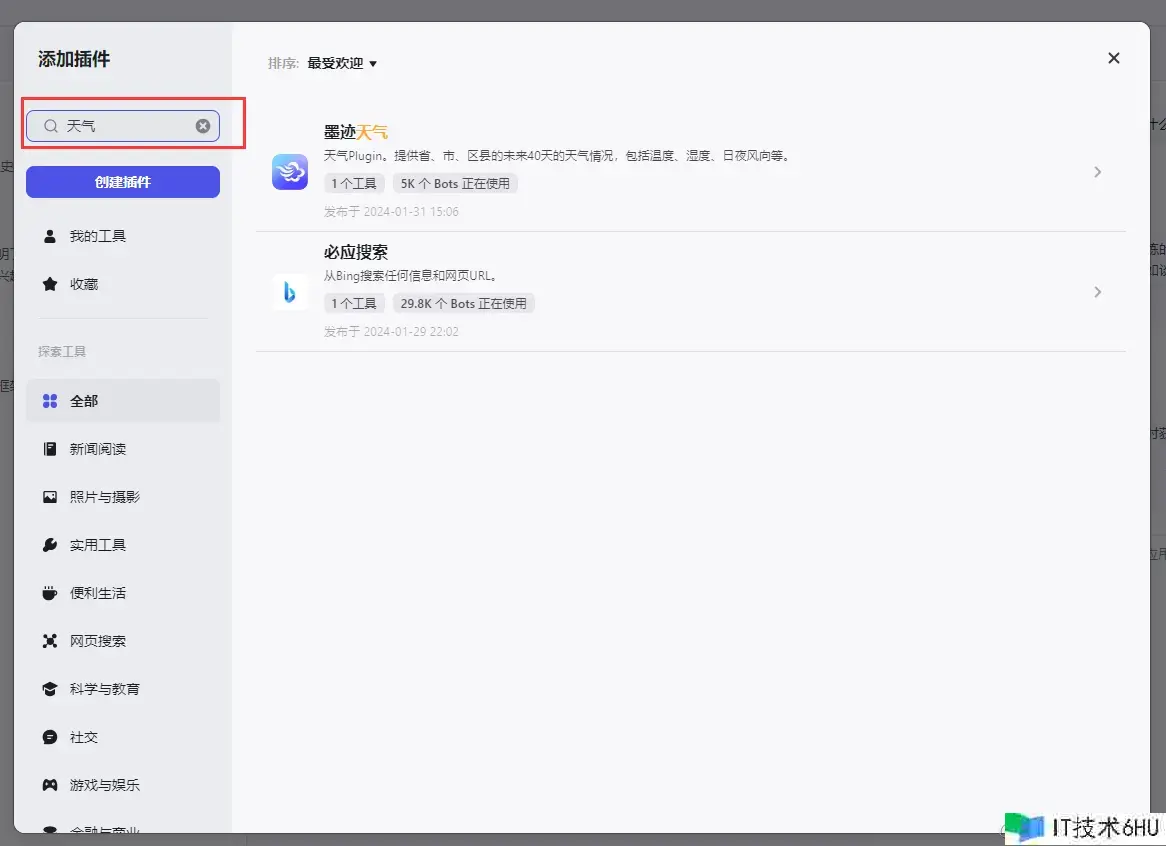
Task: Choose the 实用工具 category
Action: point(98,545)
